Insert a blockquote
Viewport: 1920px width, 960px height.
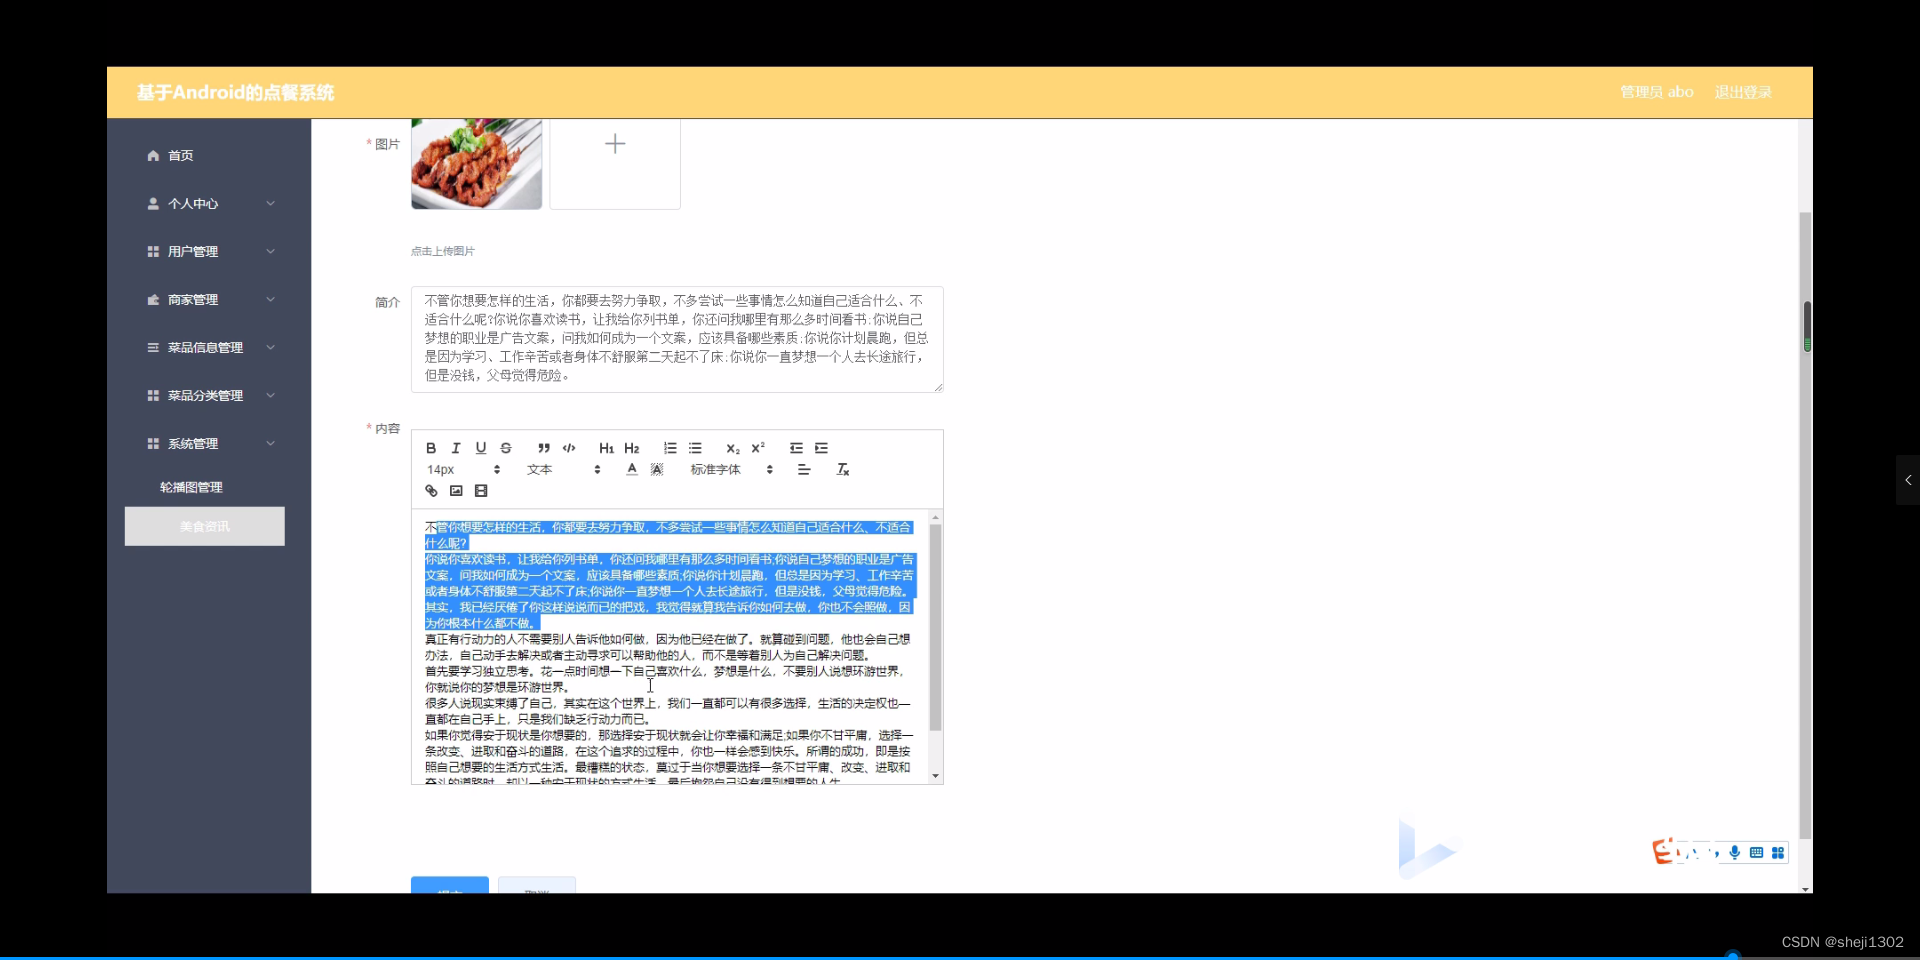pos(543,448)
